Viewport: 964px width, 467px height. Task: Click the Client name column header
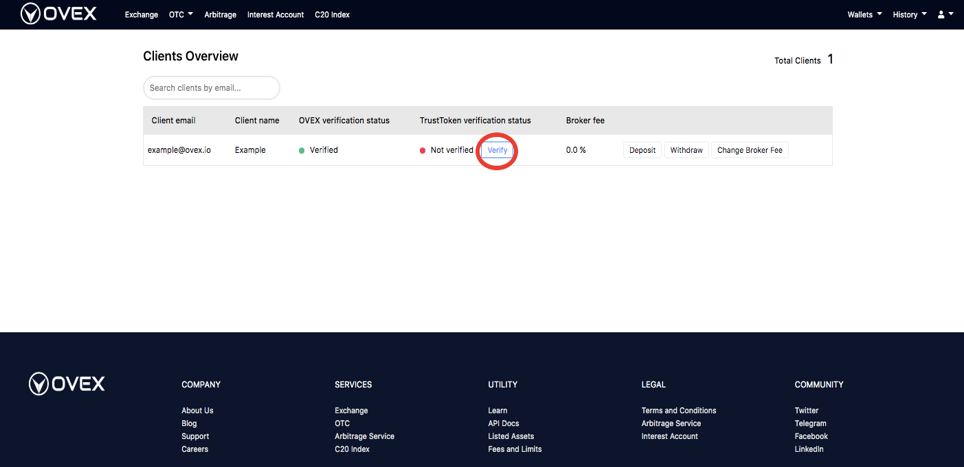[257, 120]
